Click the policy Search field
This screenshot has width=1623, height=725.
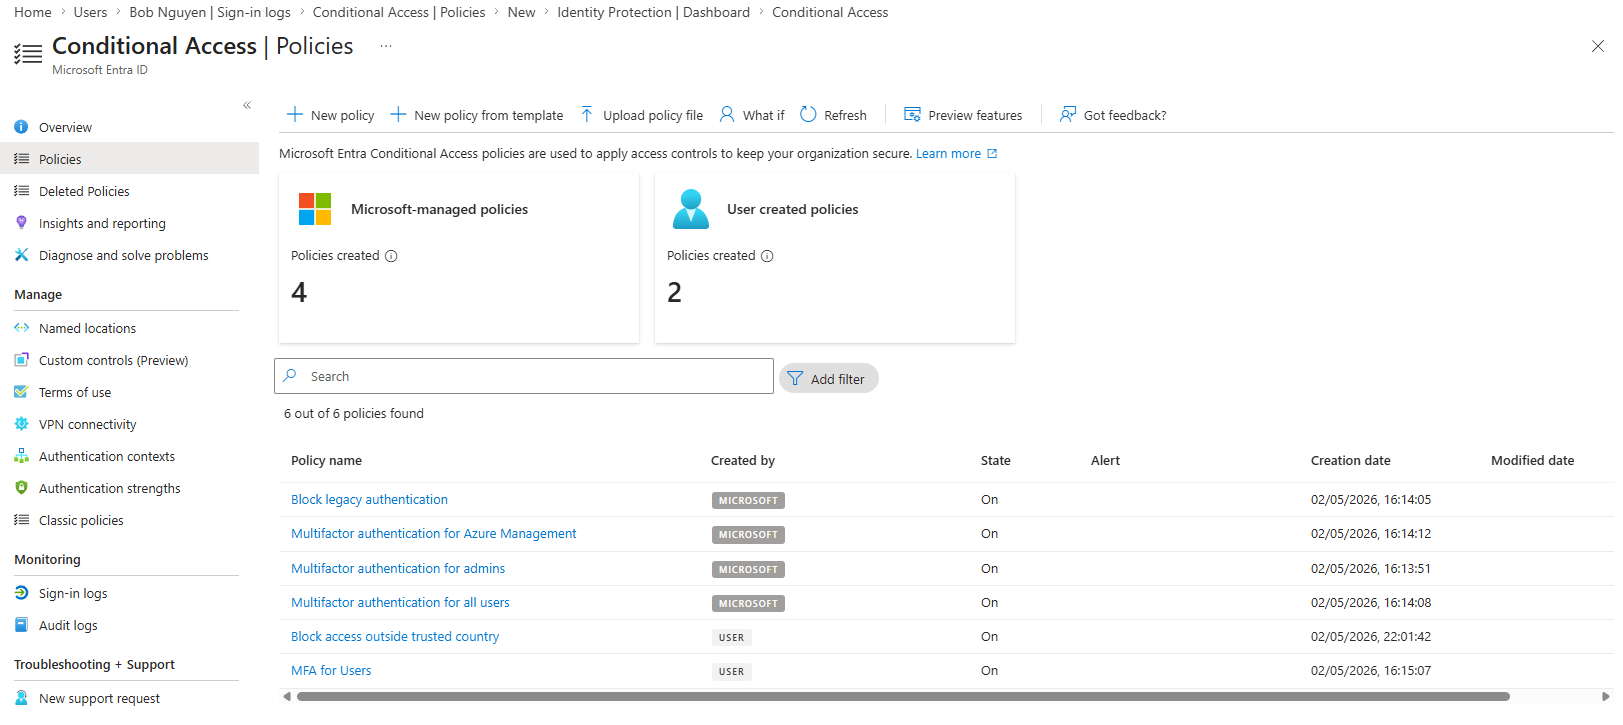(524, 376)
